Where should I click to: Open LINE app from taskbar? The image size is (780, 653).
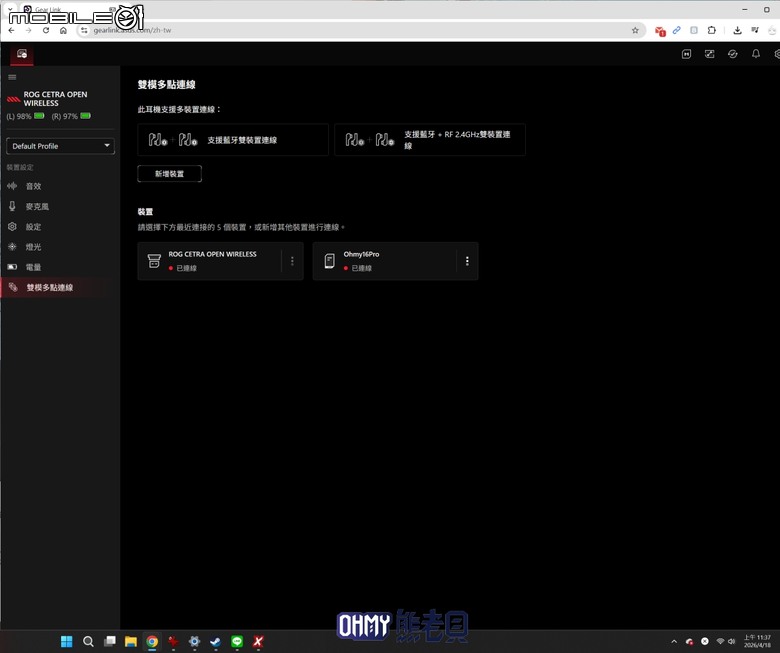pyautogui.click(x=237, y=642)
